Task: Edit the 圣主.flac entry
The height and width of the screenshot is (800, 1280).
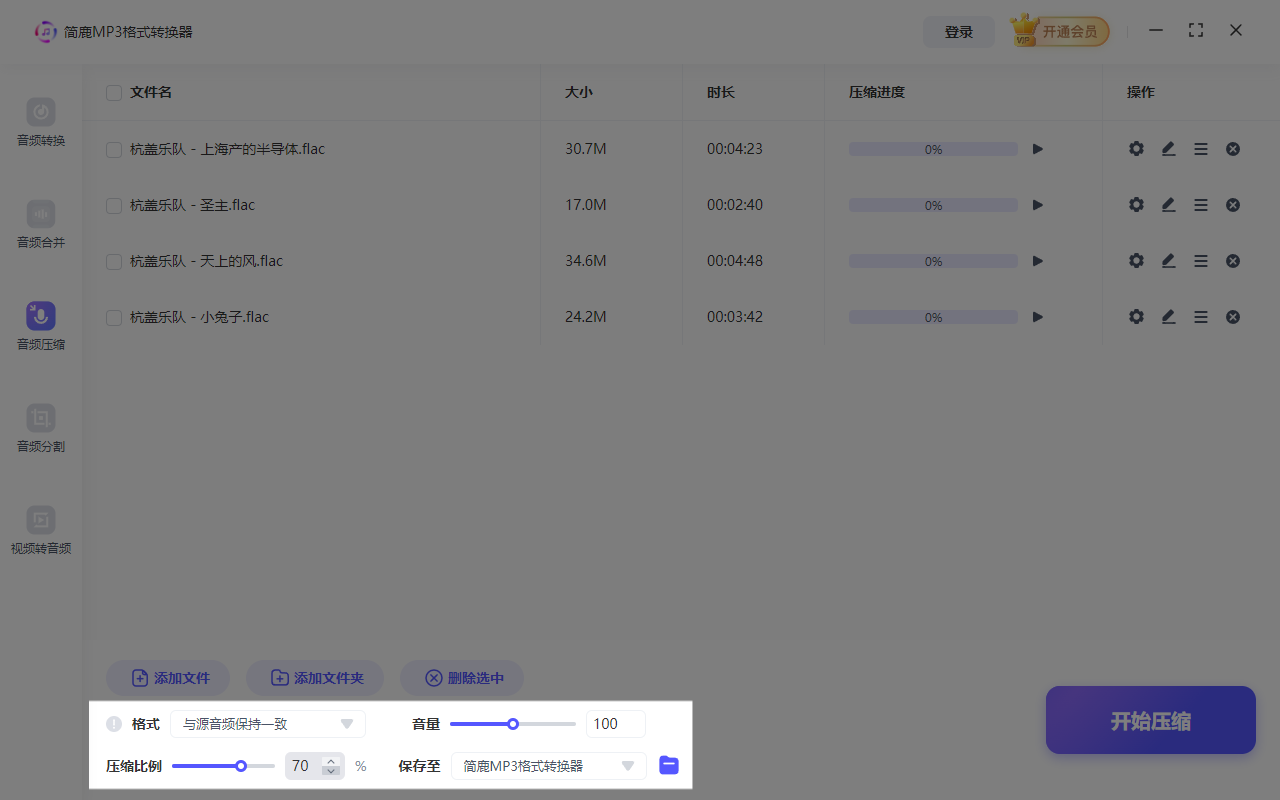Action: click(1168, 205)
